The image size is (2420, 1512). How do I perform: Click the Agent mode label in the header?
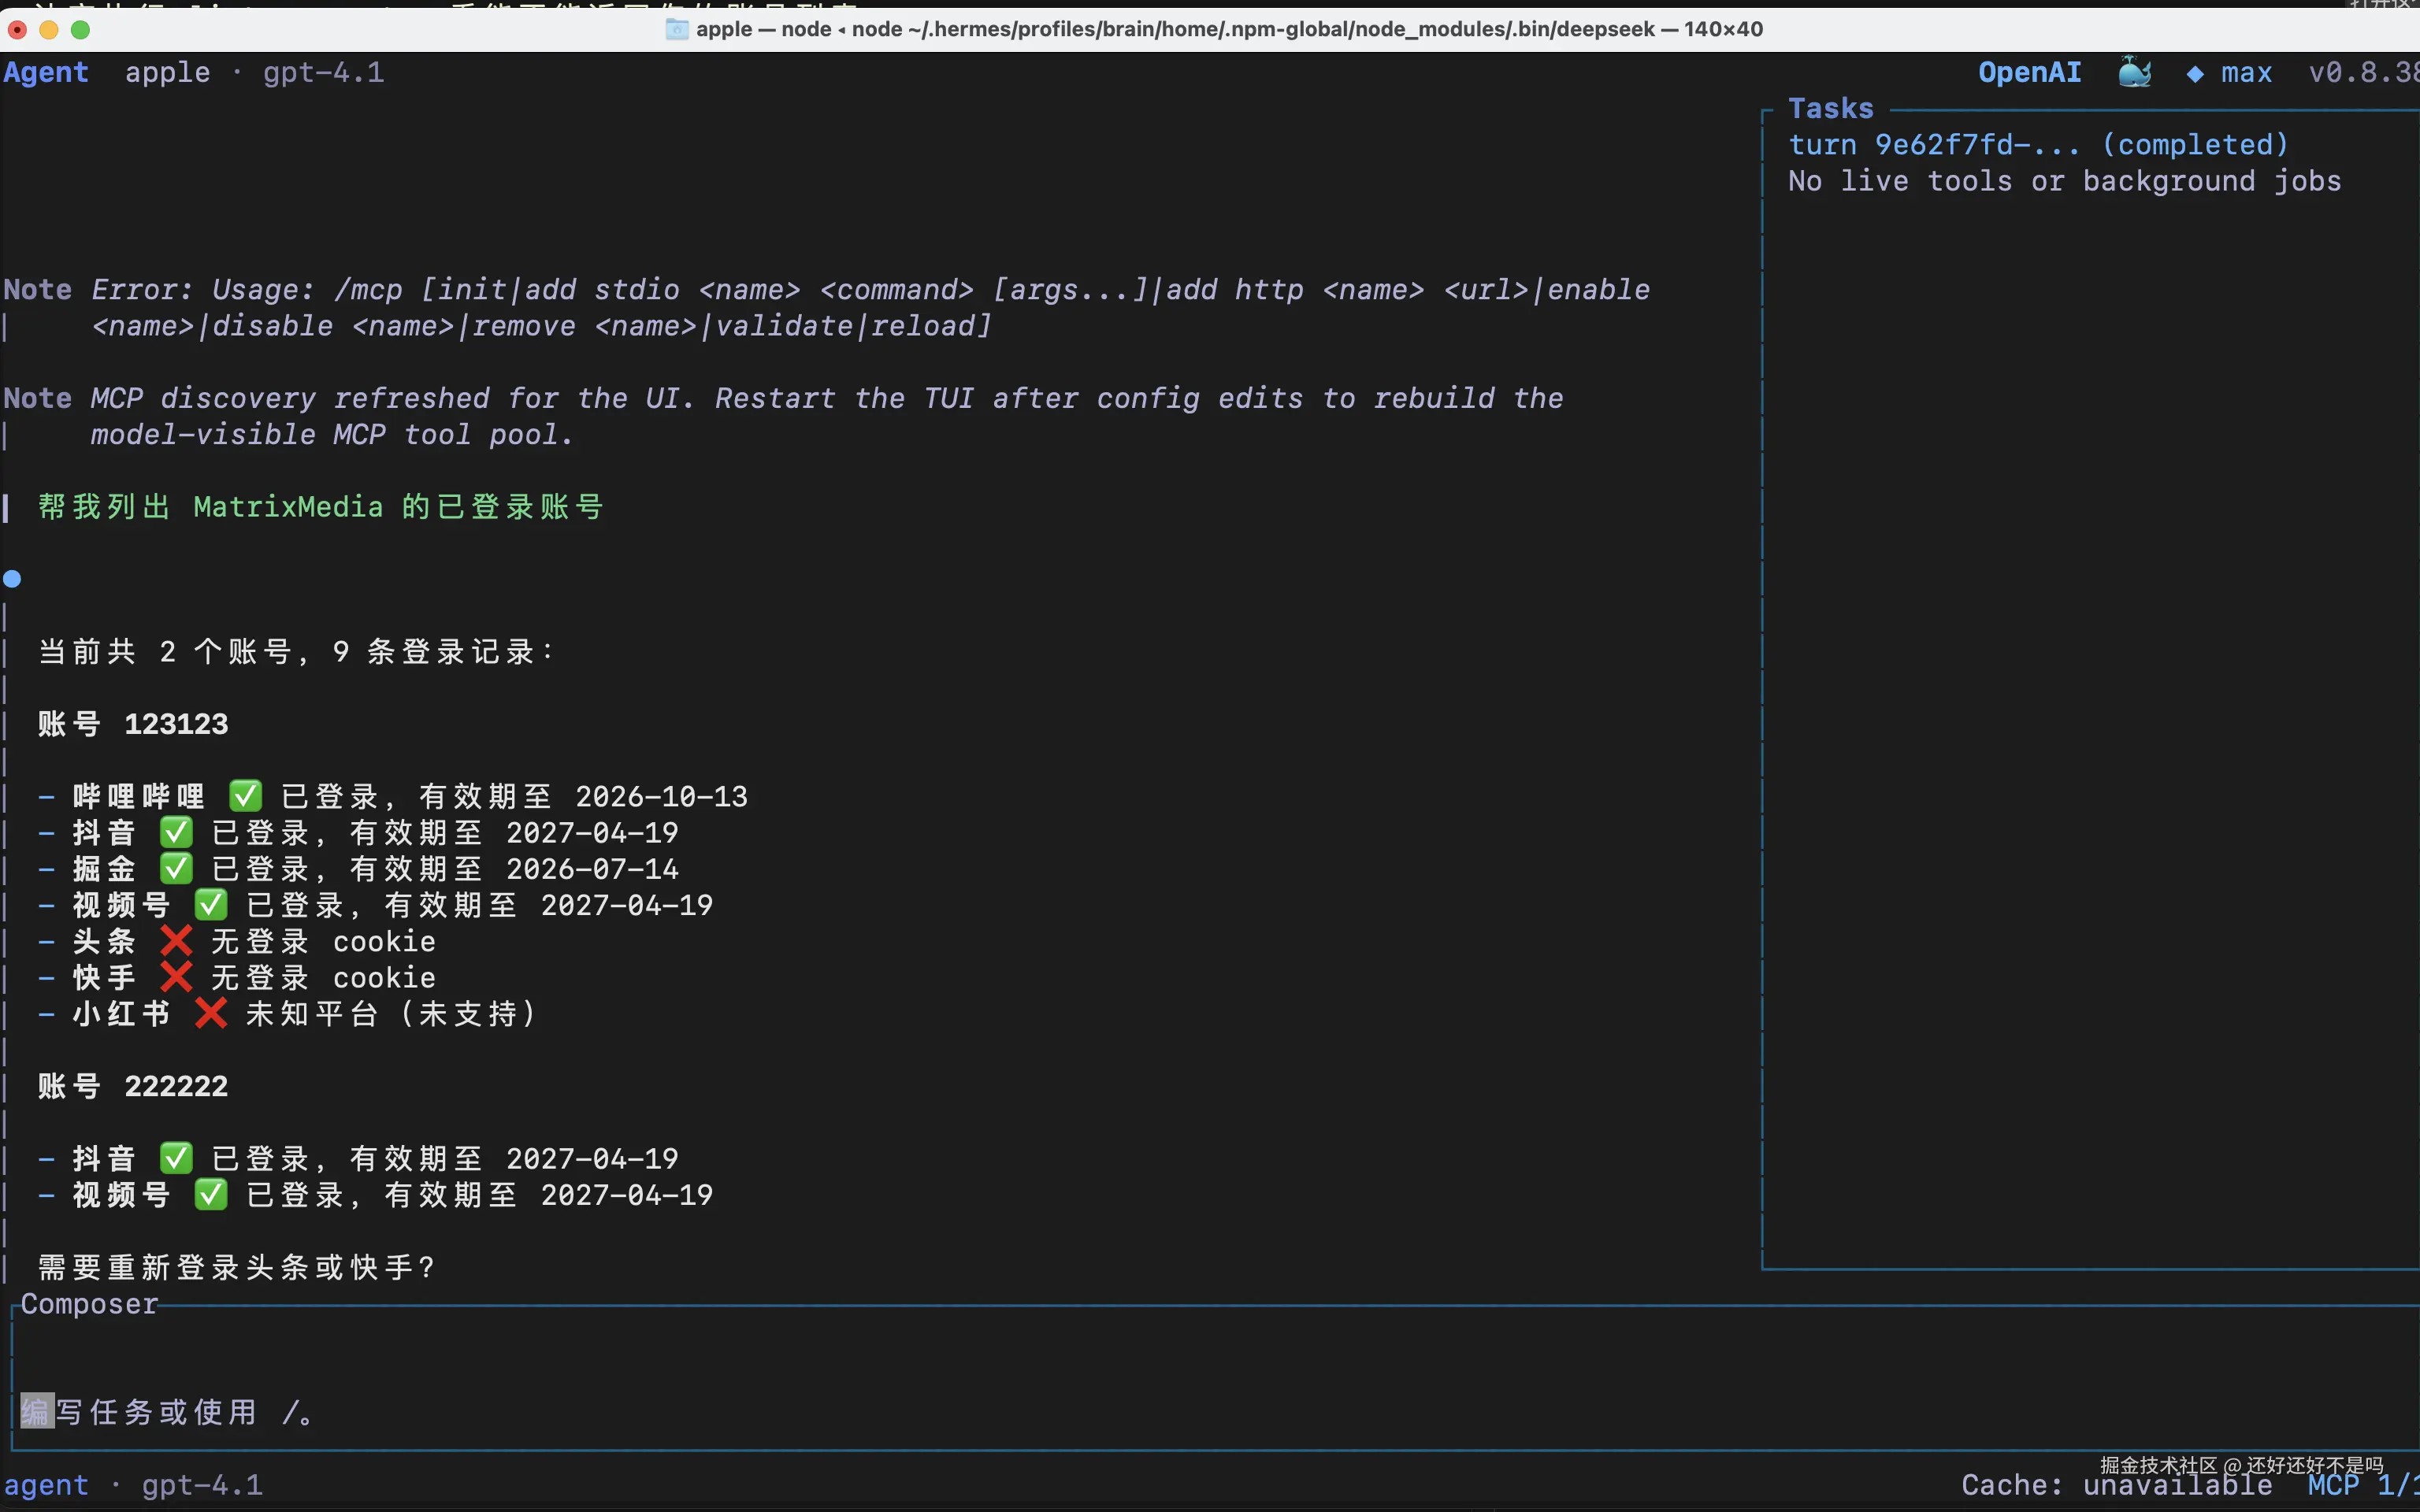(x=46, y=72)
